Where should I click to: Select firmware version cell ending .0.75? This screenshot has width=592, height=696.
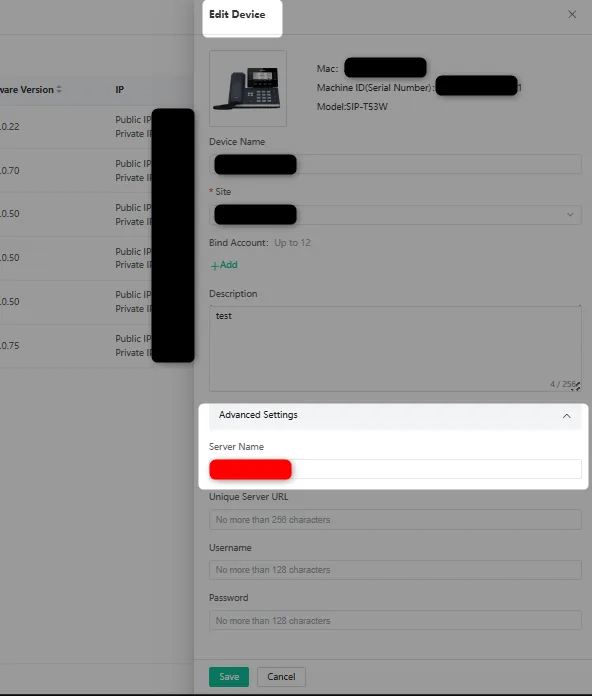(x=10, y=346)
